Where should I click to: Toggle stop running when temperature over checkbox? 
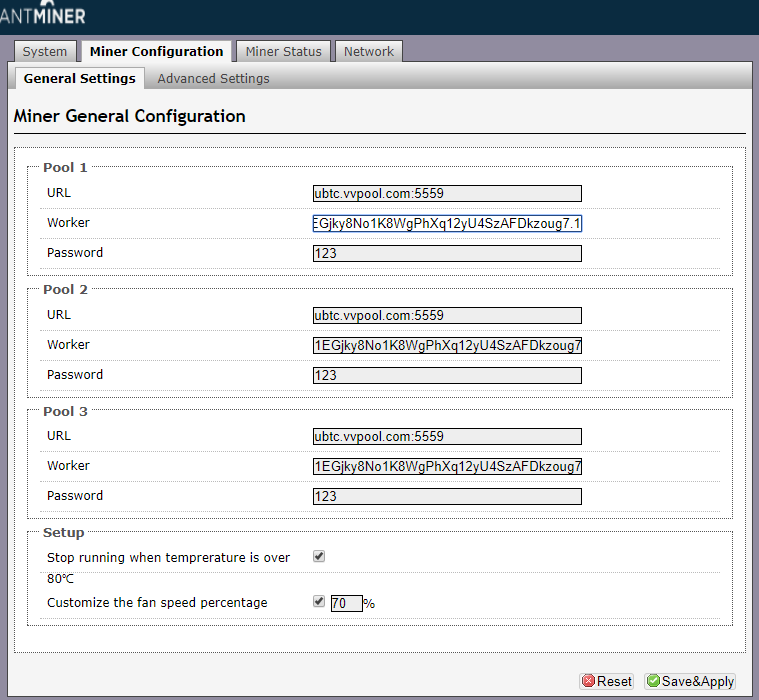click(319, 556)
